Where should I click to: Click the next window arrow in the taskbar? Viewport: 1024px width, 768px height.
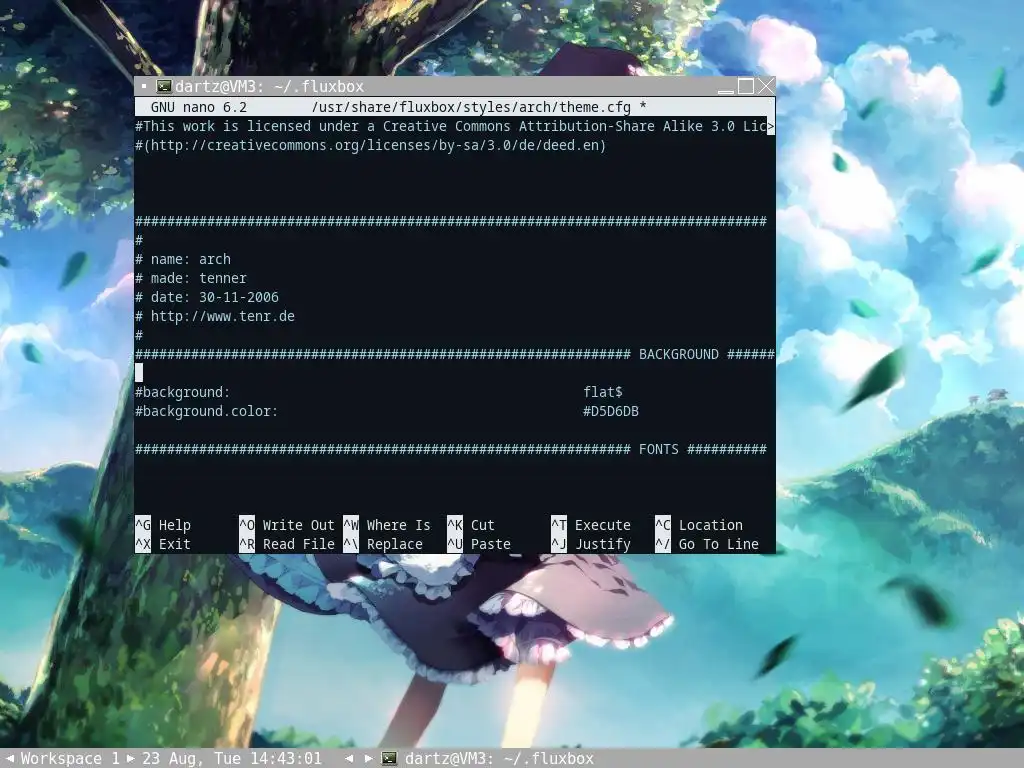(x=369, y=758)
